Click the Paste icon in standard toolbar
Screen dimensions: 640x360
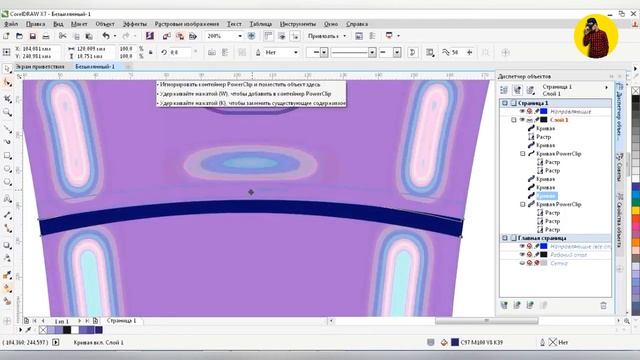pyautogui.click(x=89, y=36)
